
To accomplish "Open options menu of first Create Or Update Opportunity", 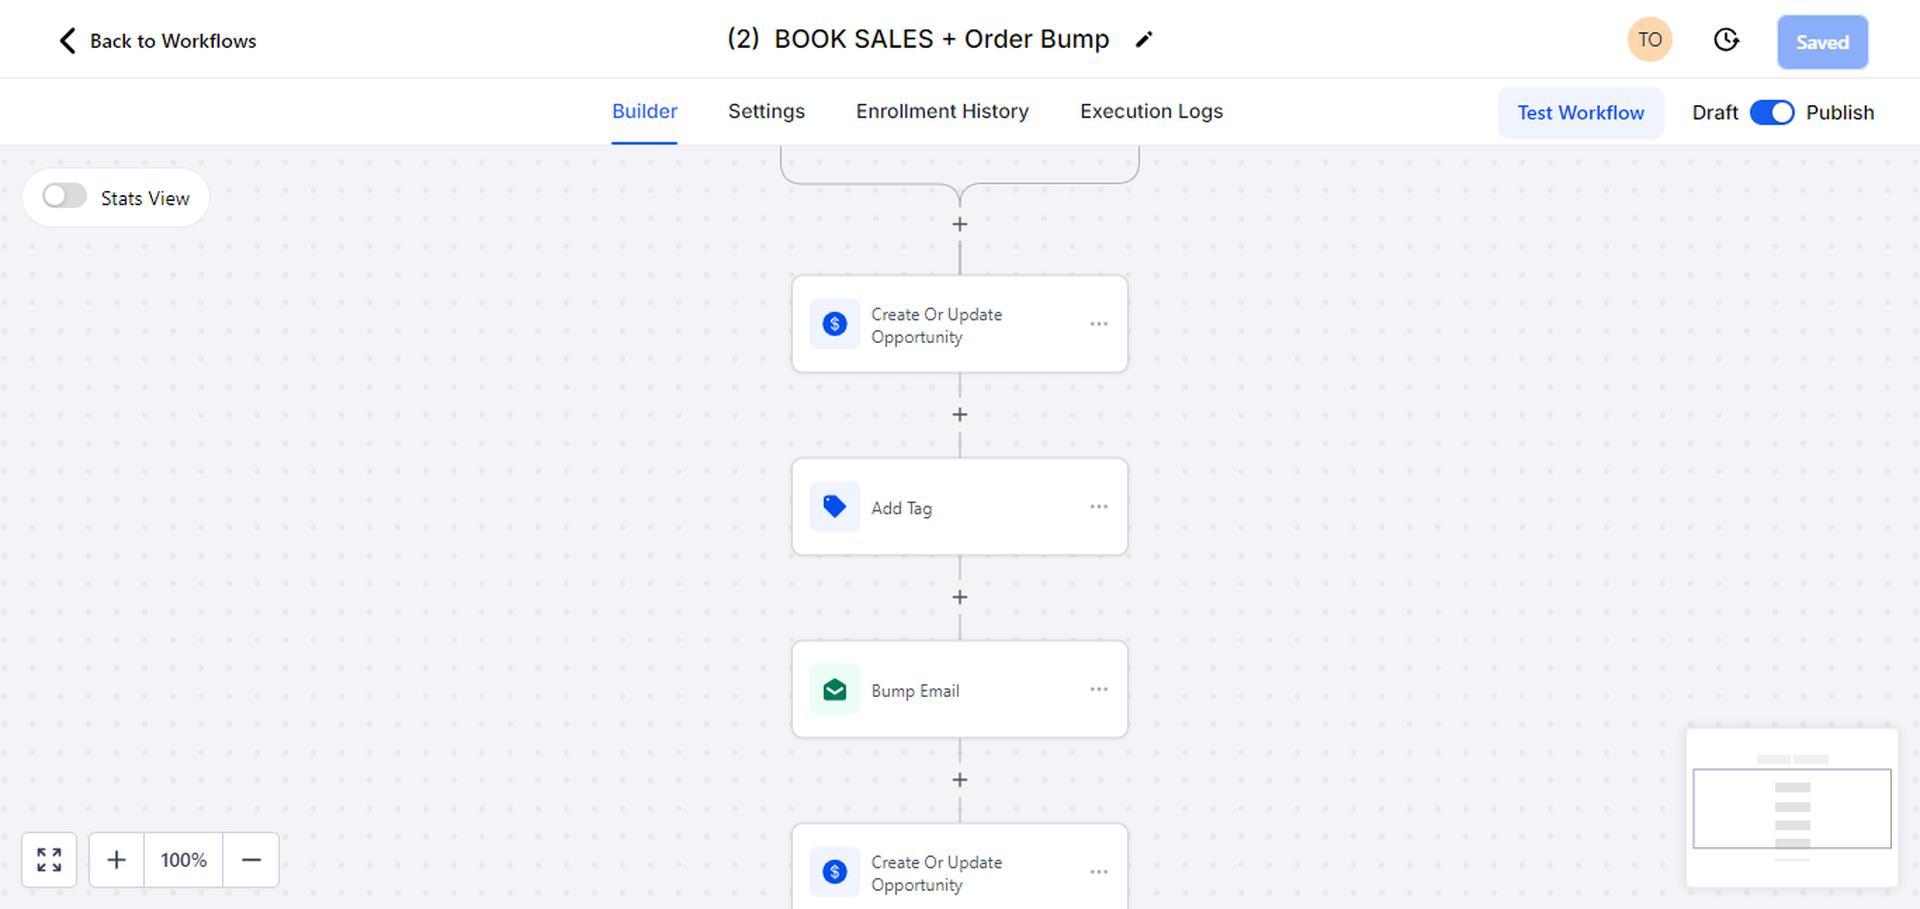I will click(1099, 324).
